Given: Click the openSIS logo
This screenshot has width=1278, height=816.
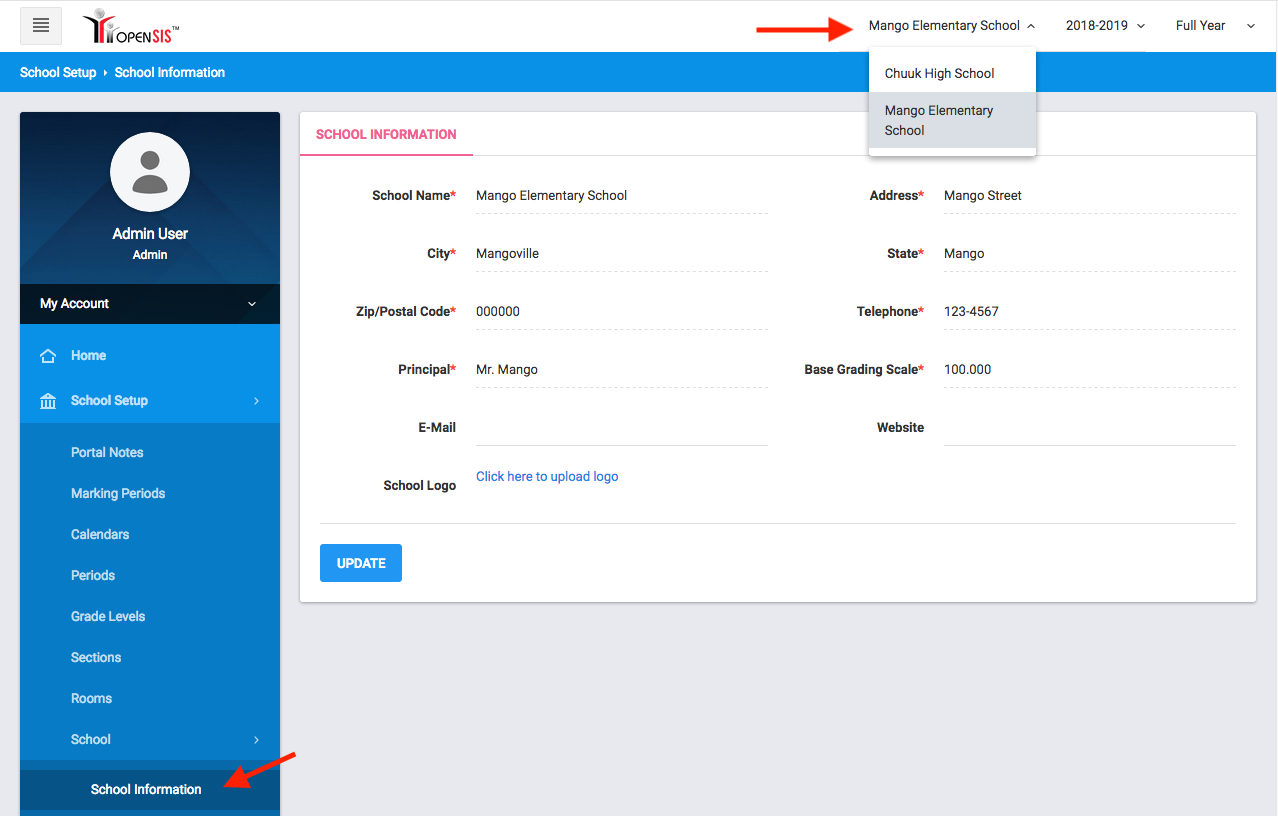Looking at the screenshot, I should [132, 27].
